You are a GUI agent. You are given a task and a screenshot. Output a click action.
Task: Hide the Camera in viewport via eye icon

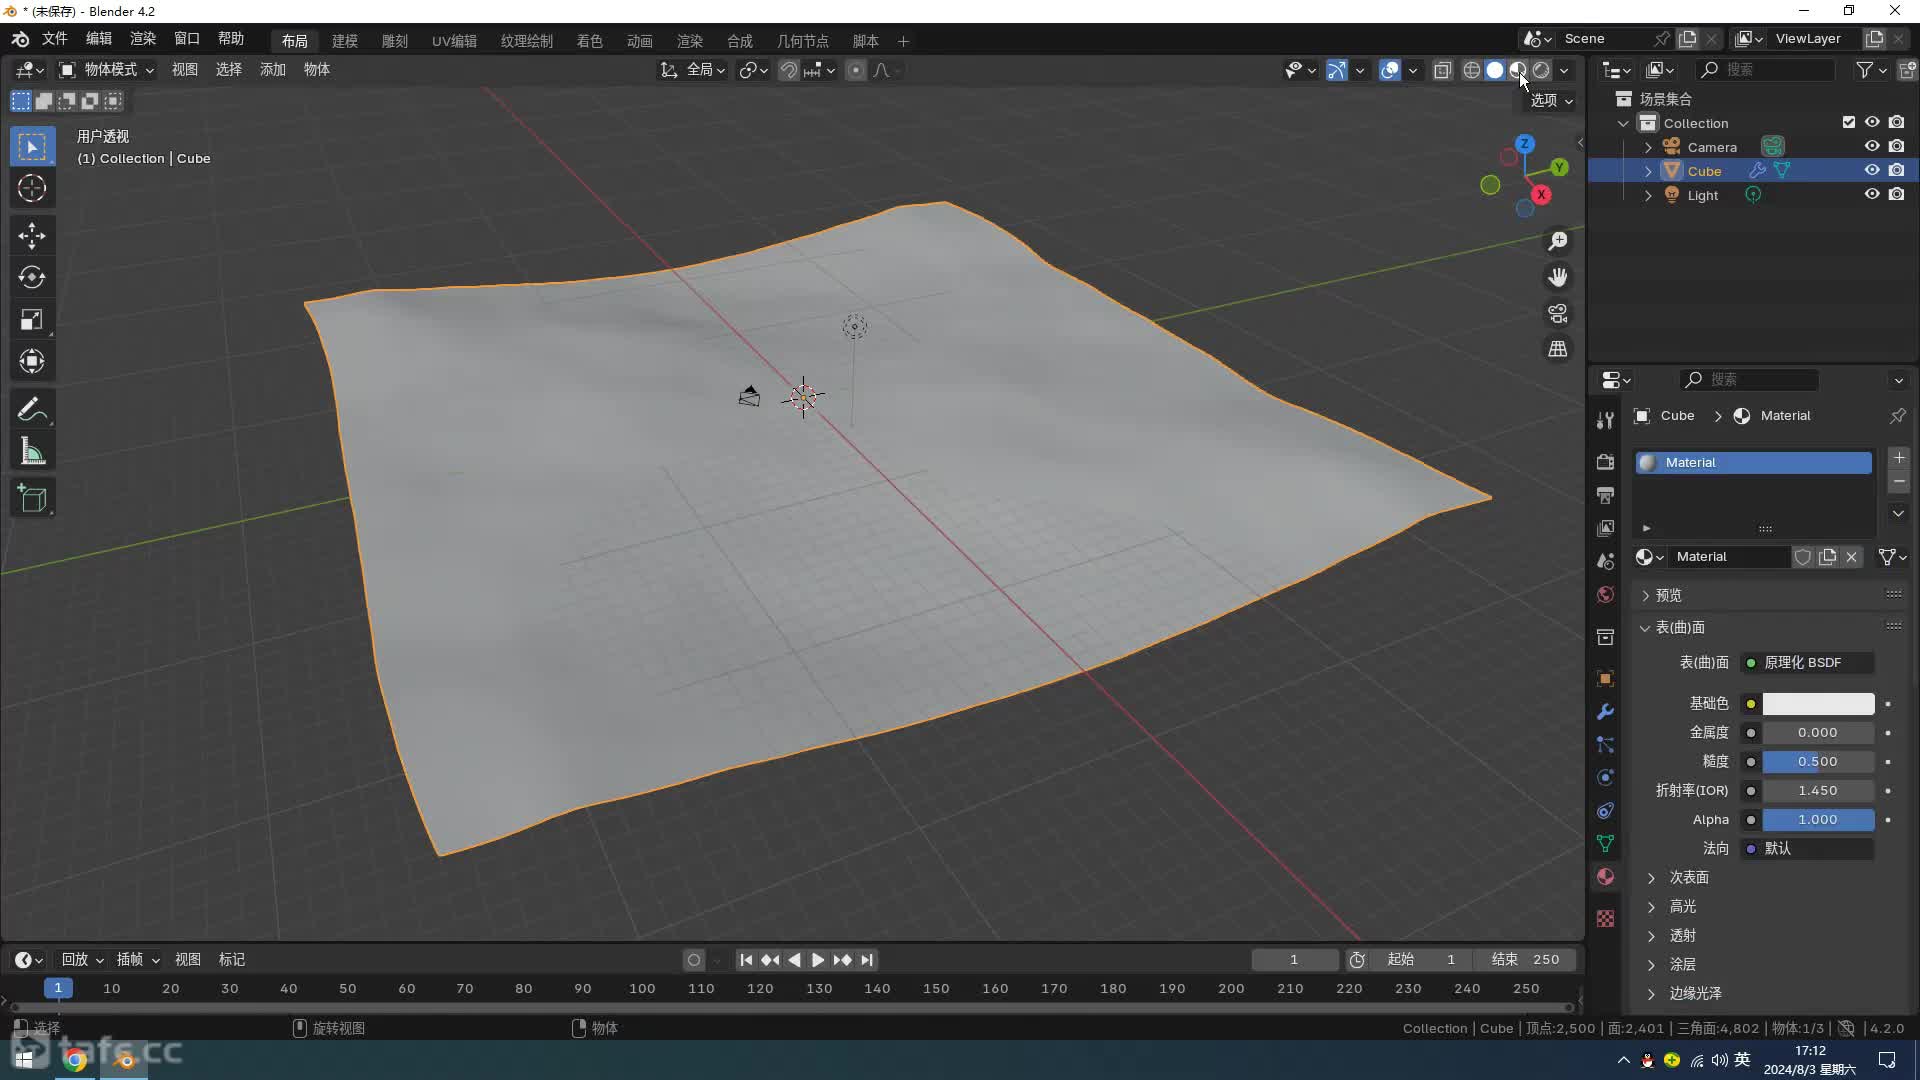[x=1872, y=146]
